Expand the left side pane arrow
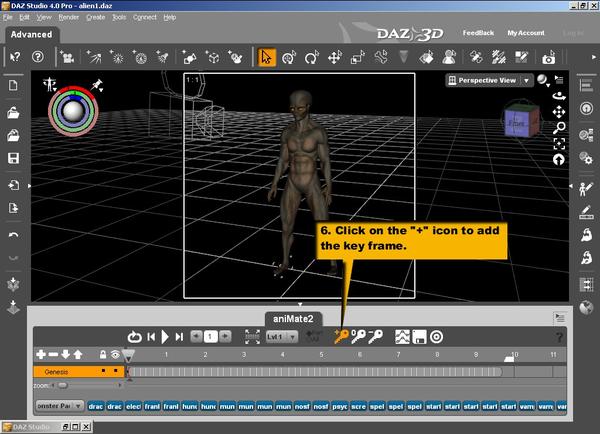This screenshot has width=600, height=434. tap(29, 186)
